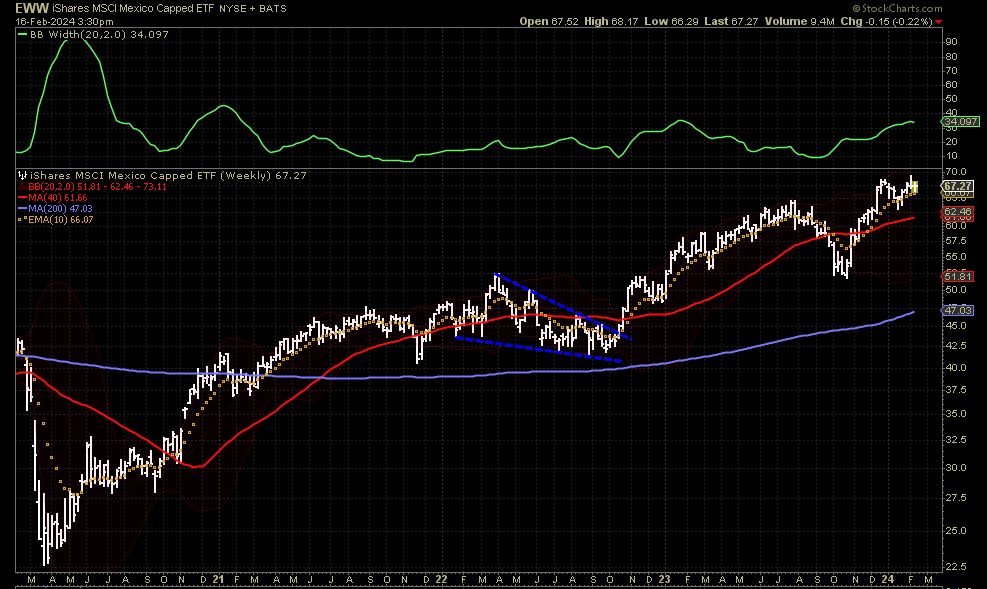The height and width of the screenshot is (589, 987).
Task: Click the 35.0 price axis label
Action: (x=956, y=413)
